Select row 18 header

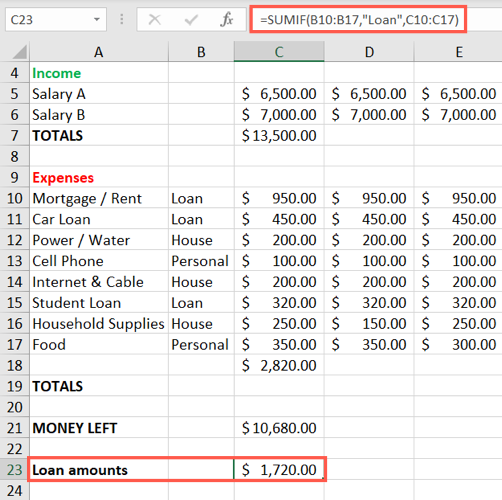15,365
